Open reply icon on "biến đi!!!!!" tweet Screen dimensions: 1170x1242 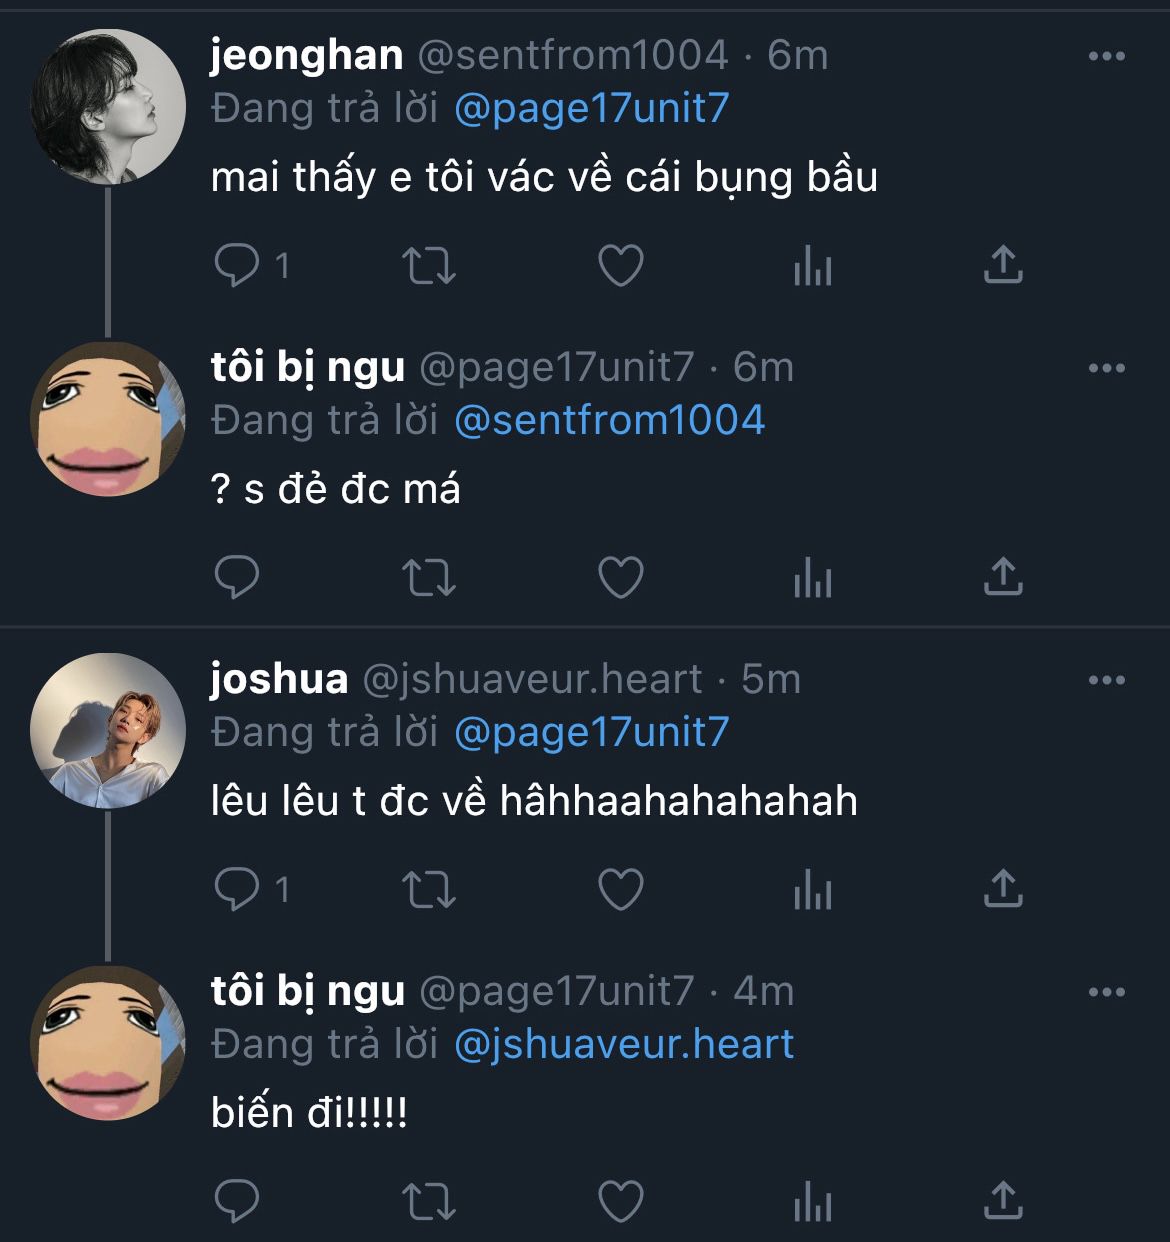click(238, 1201)
